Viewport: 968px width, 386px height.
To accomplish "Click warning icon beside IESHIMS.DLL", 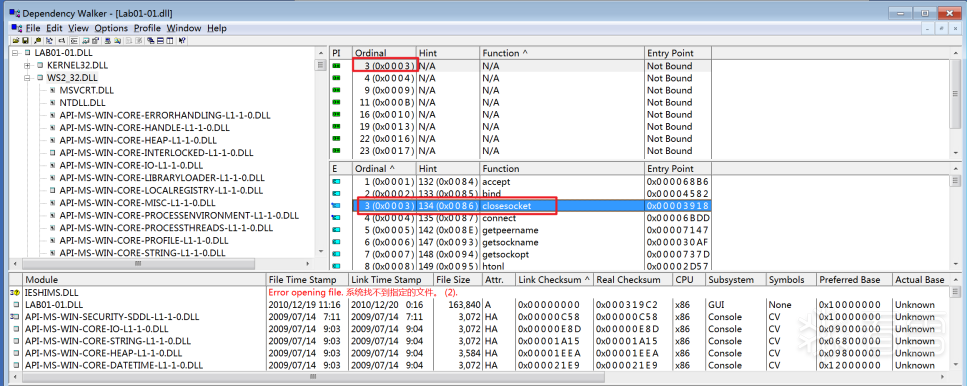I will click(15, 292).
